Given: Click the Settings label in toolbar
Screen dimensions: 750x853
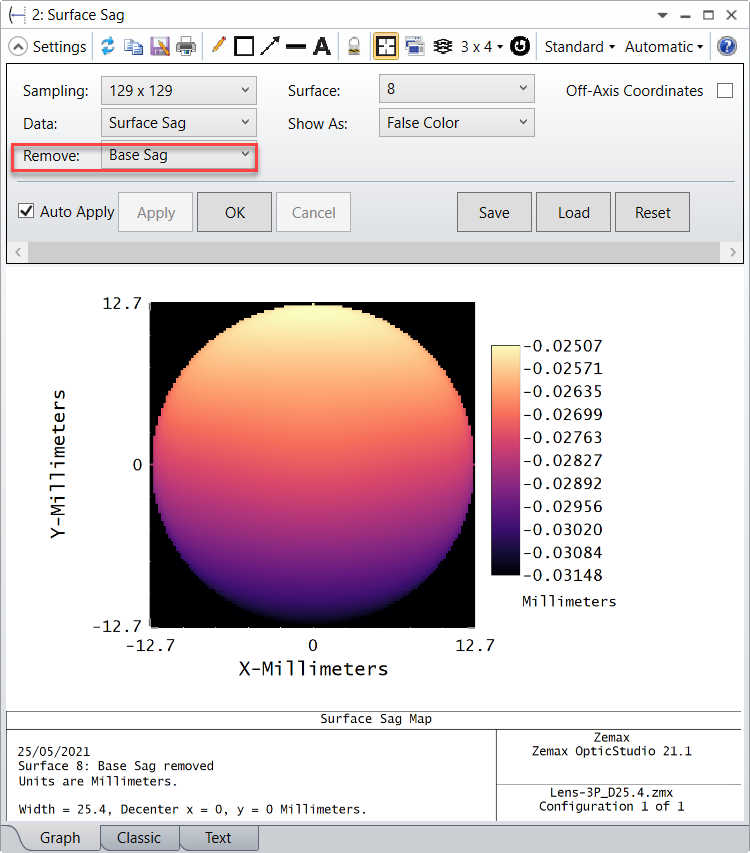Looking at the screenshot, I should 59,47.
